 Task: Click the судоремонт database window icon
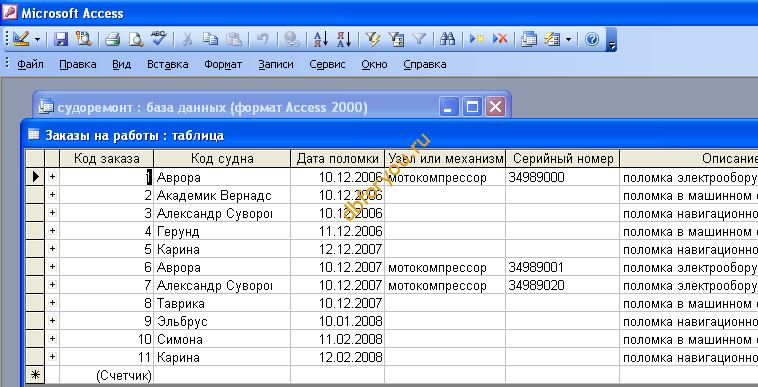[x=46, y=107]
